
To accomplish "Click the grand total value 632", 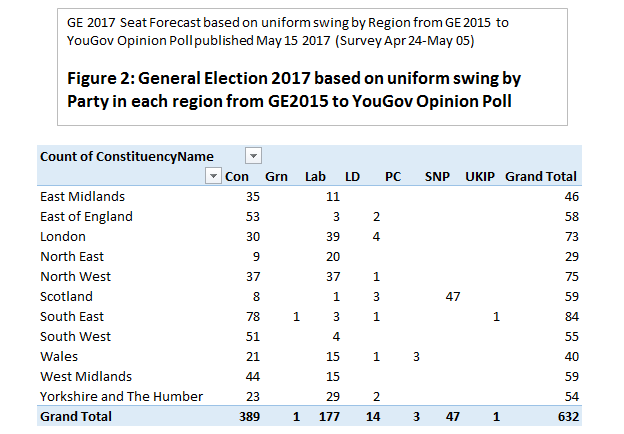I will pyautogui.click(x=564, y=416).
